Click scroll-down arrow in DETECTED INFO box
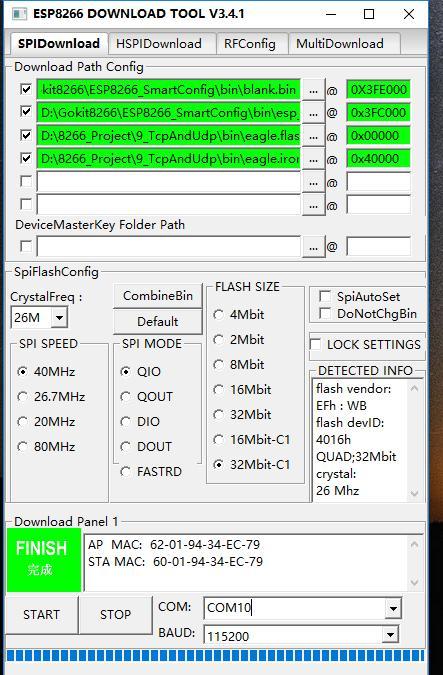The width and height of the screenshot is (443, 675). click(414, 493)
